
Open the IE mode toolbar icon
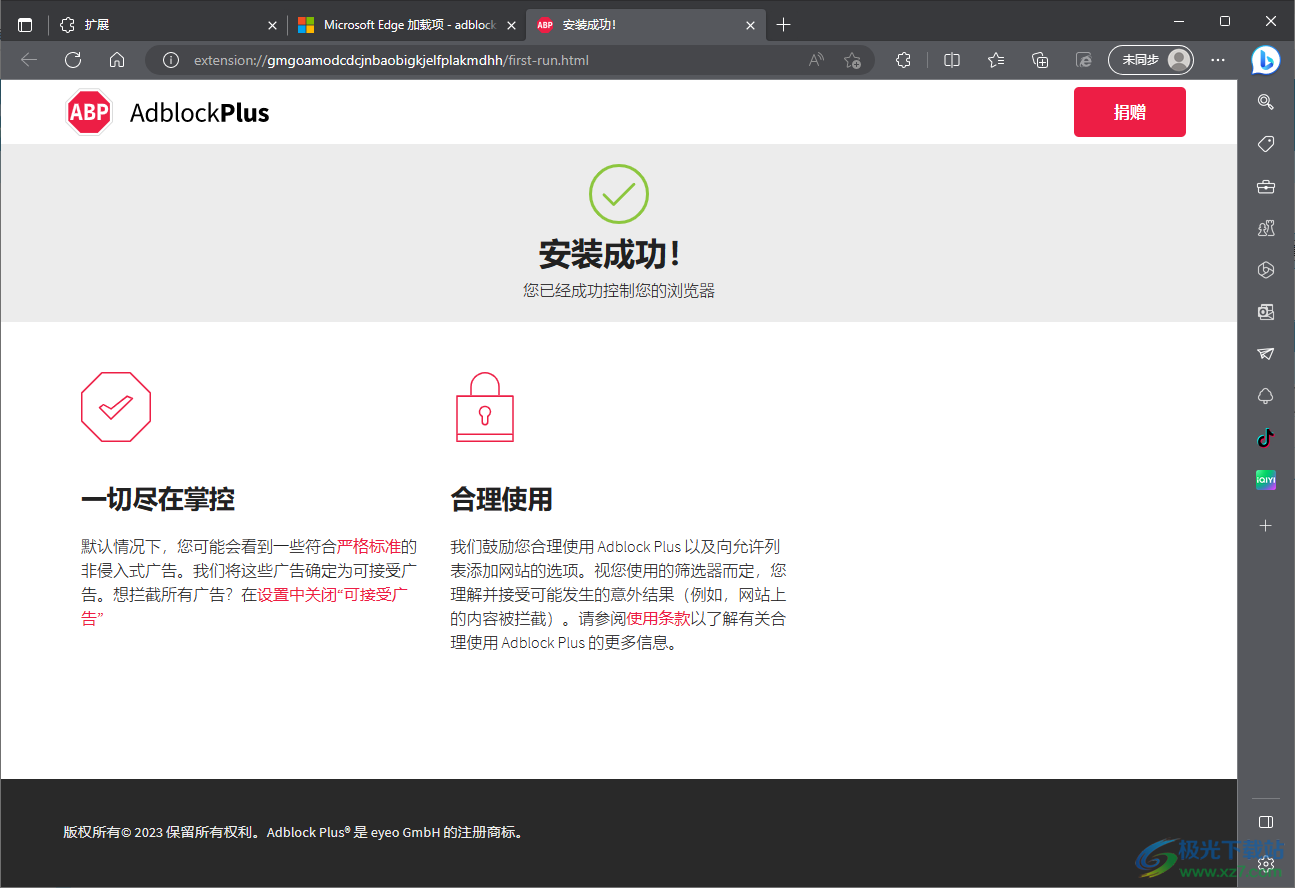click(1084, 60)
